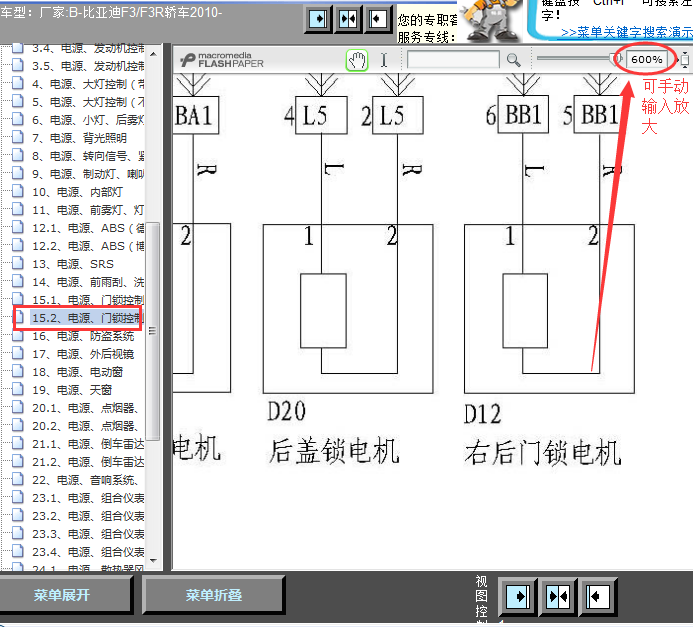Open tree item 20.2、电源、点烟器
Image resolution: width=693 pixels, height=627 pixels.
coord(85,426)
